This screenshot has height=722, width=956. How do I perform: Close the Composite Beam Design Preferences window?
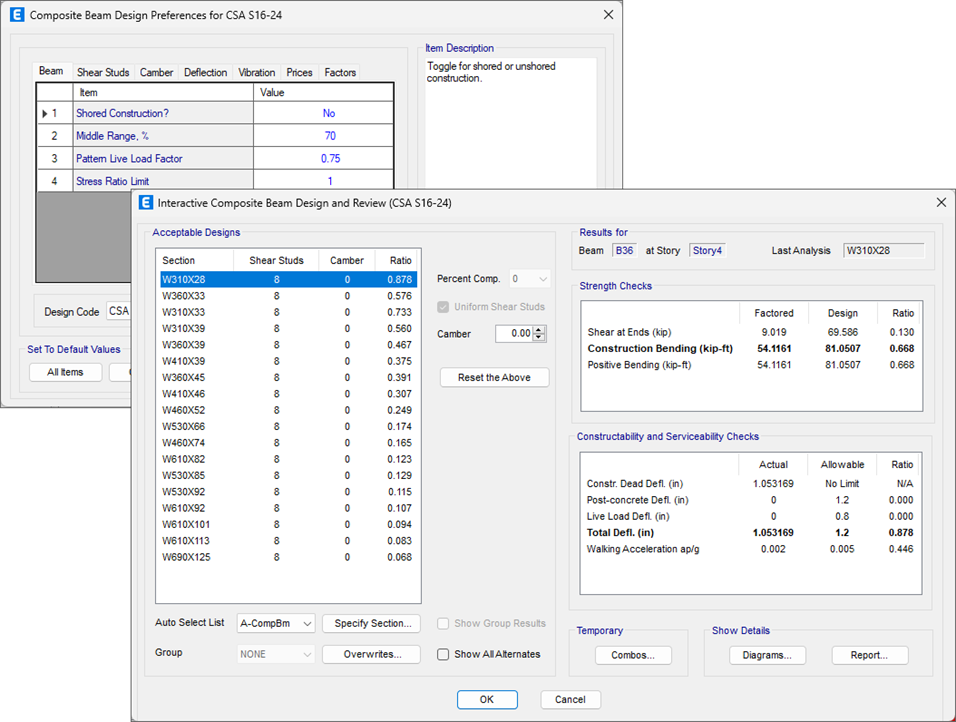click(x=608, y=15)
